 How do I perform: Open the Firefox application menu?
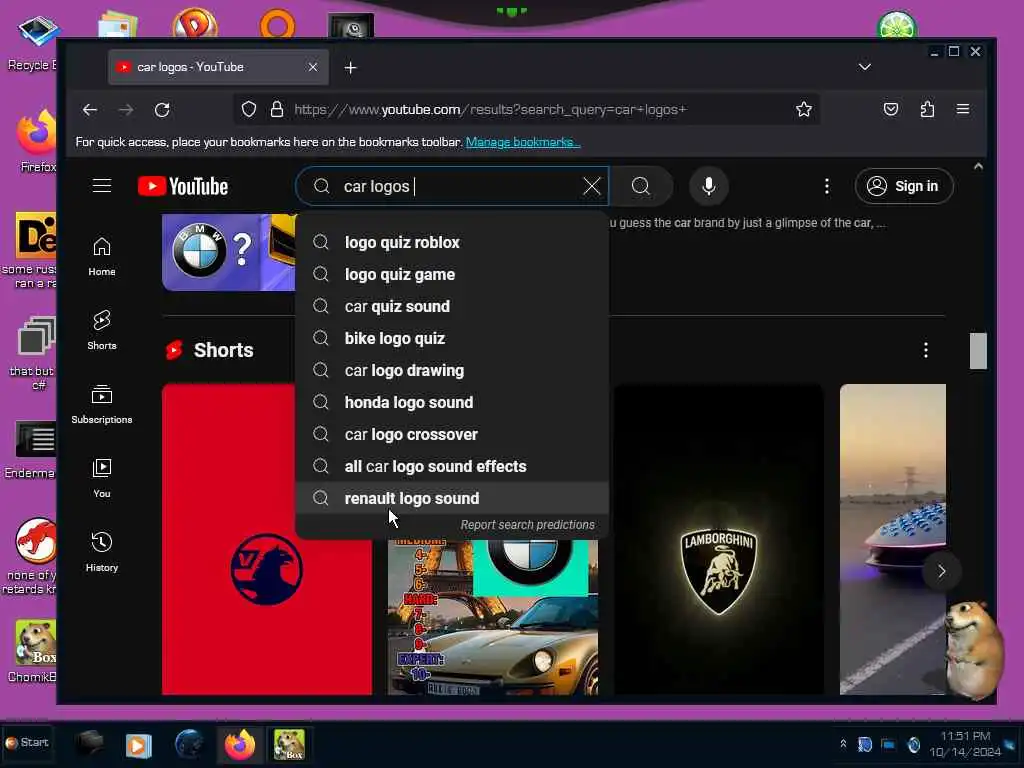(x=963, y=110)
